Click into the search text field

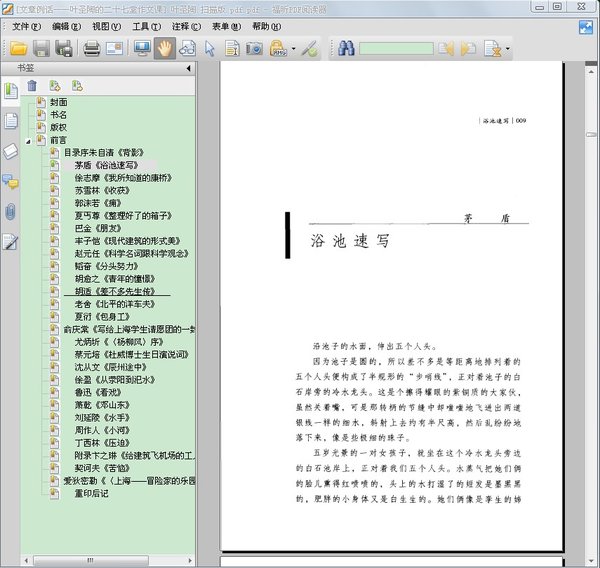pos(396,49)
